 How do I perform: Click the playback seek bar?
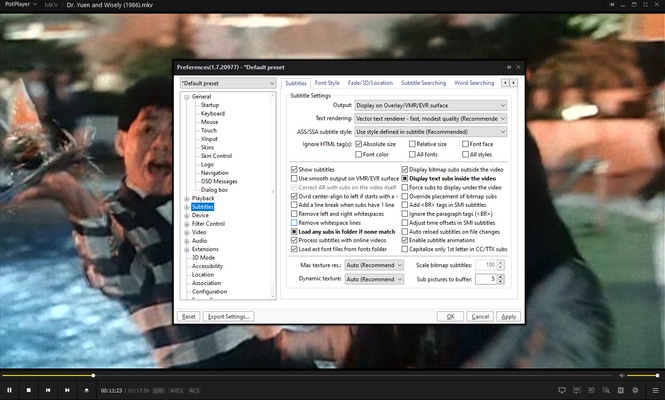tap(307, 375)
